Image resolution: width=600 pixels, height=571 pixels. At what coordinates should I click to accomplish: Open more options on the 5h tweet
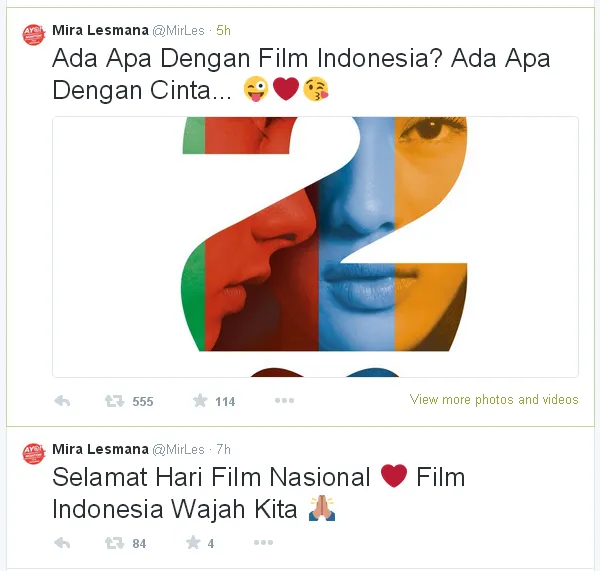[284, 401]
